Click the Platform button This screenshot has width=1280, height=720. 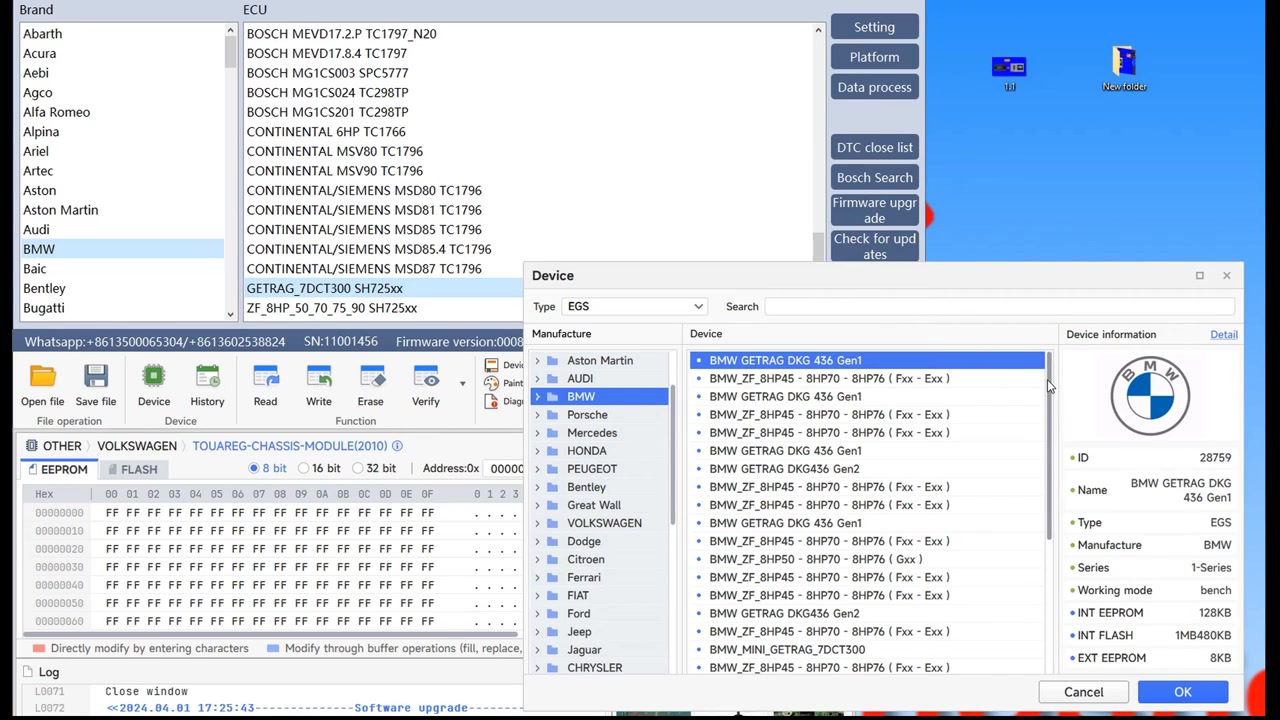coord(874,57)
